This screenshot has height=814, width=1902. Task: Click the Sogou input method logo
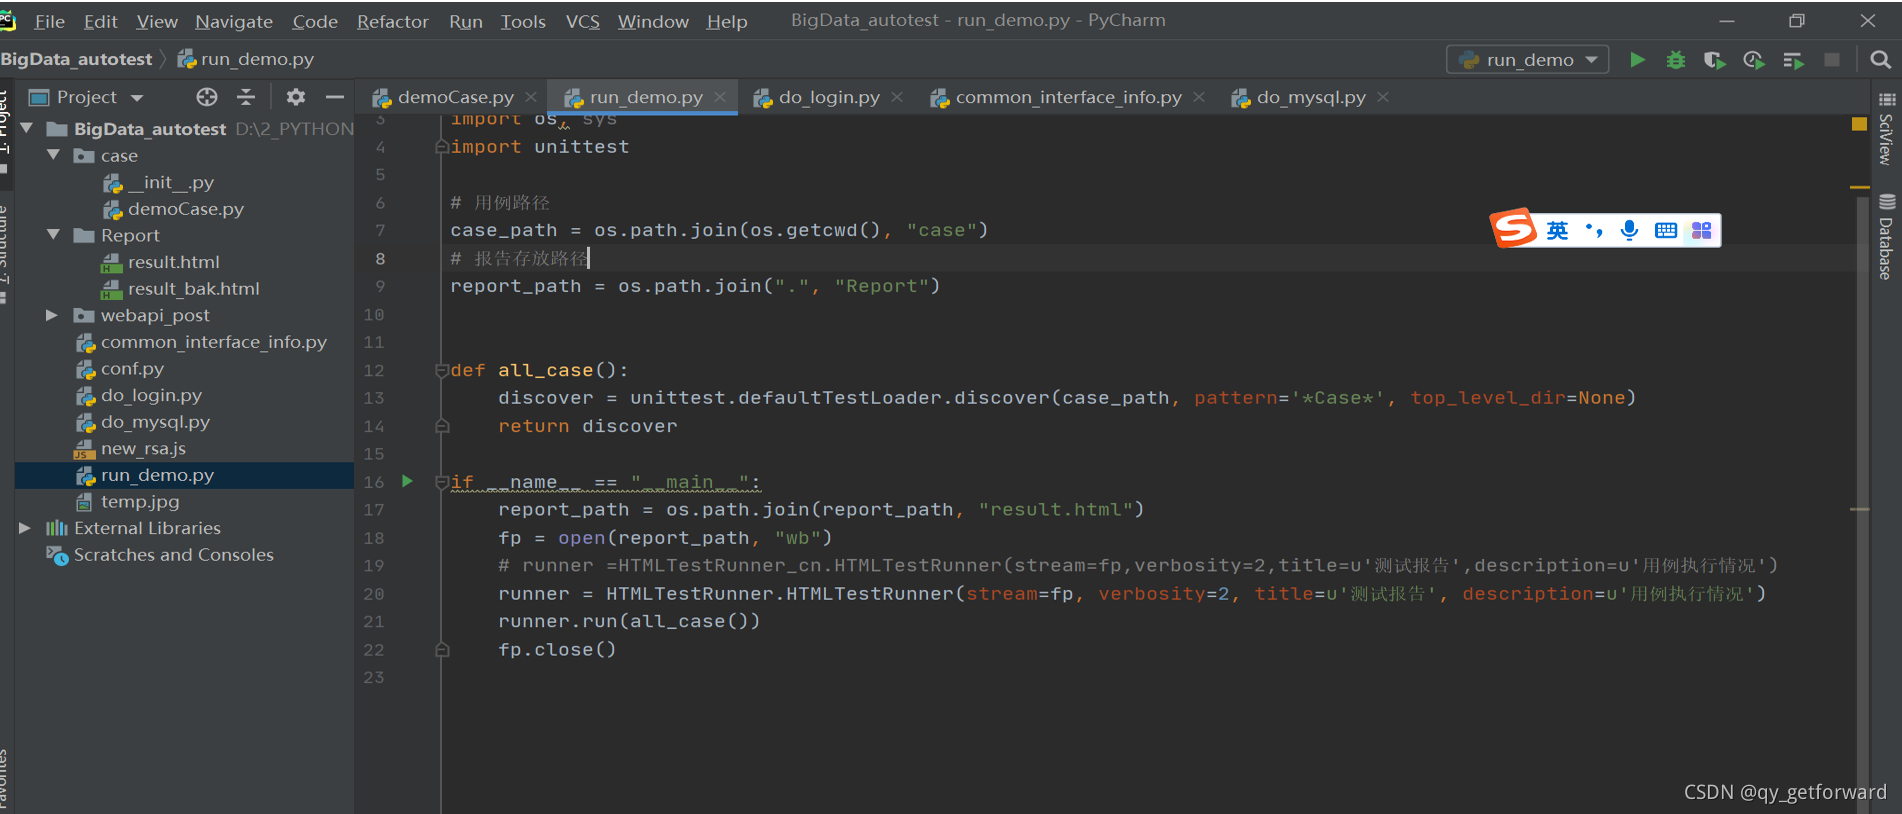pos(1513,229)
